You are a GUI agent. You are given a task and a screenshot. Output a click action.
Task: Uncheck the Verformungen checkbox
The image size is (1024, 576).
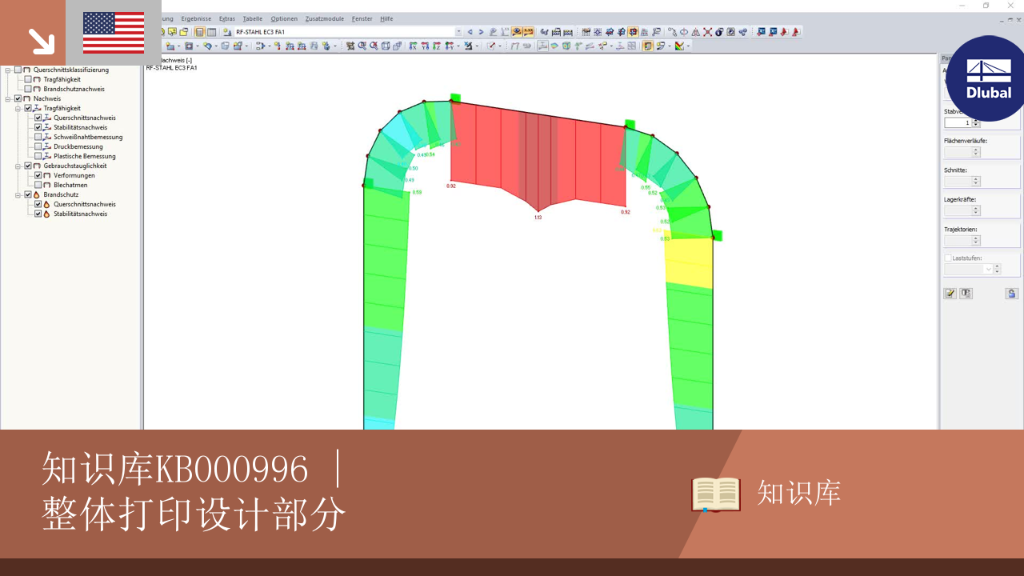pyautogui.click(x=38, y=176)
